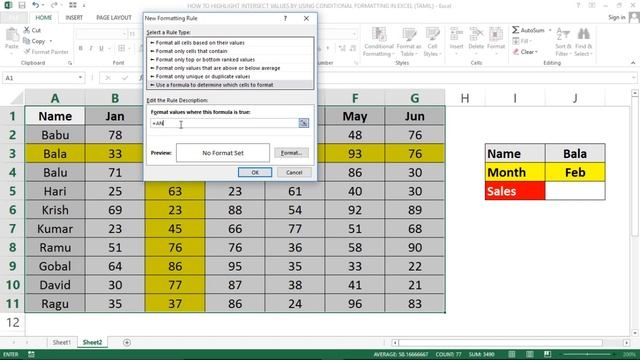Switch to Sheet1 tab
This screenshot has width=640, height=360.
[x=61, y=342]
